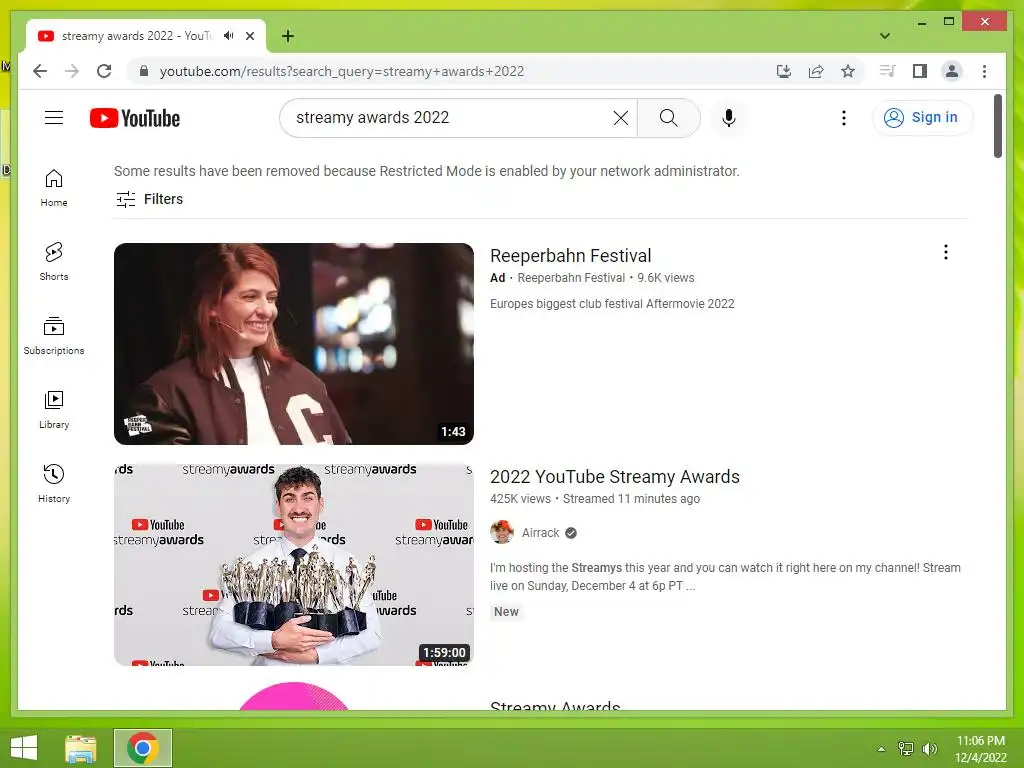The width and height of the screenshot is (1024, 768).
Task: Toggle the Chrome side panel
Action: [920, 71]
